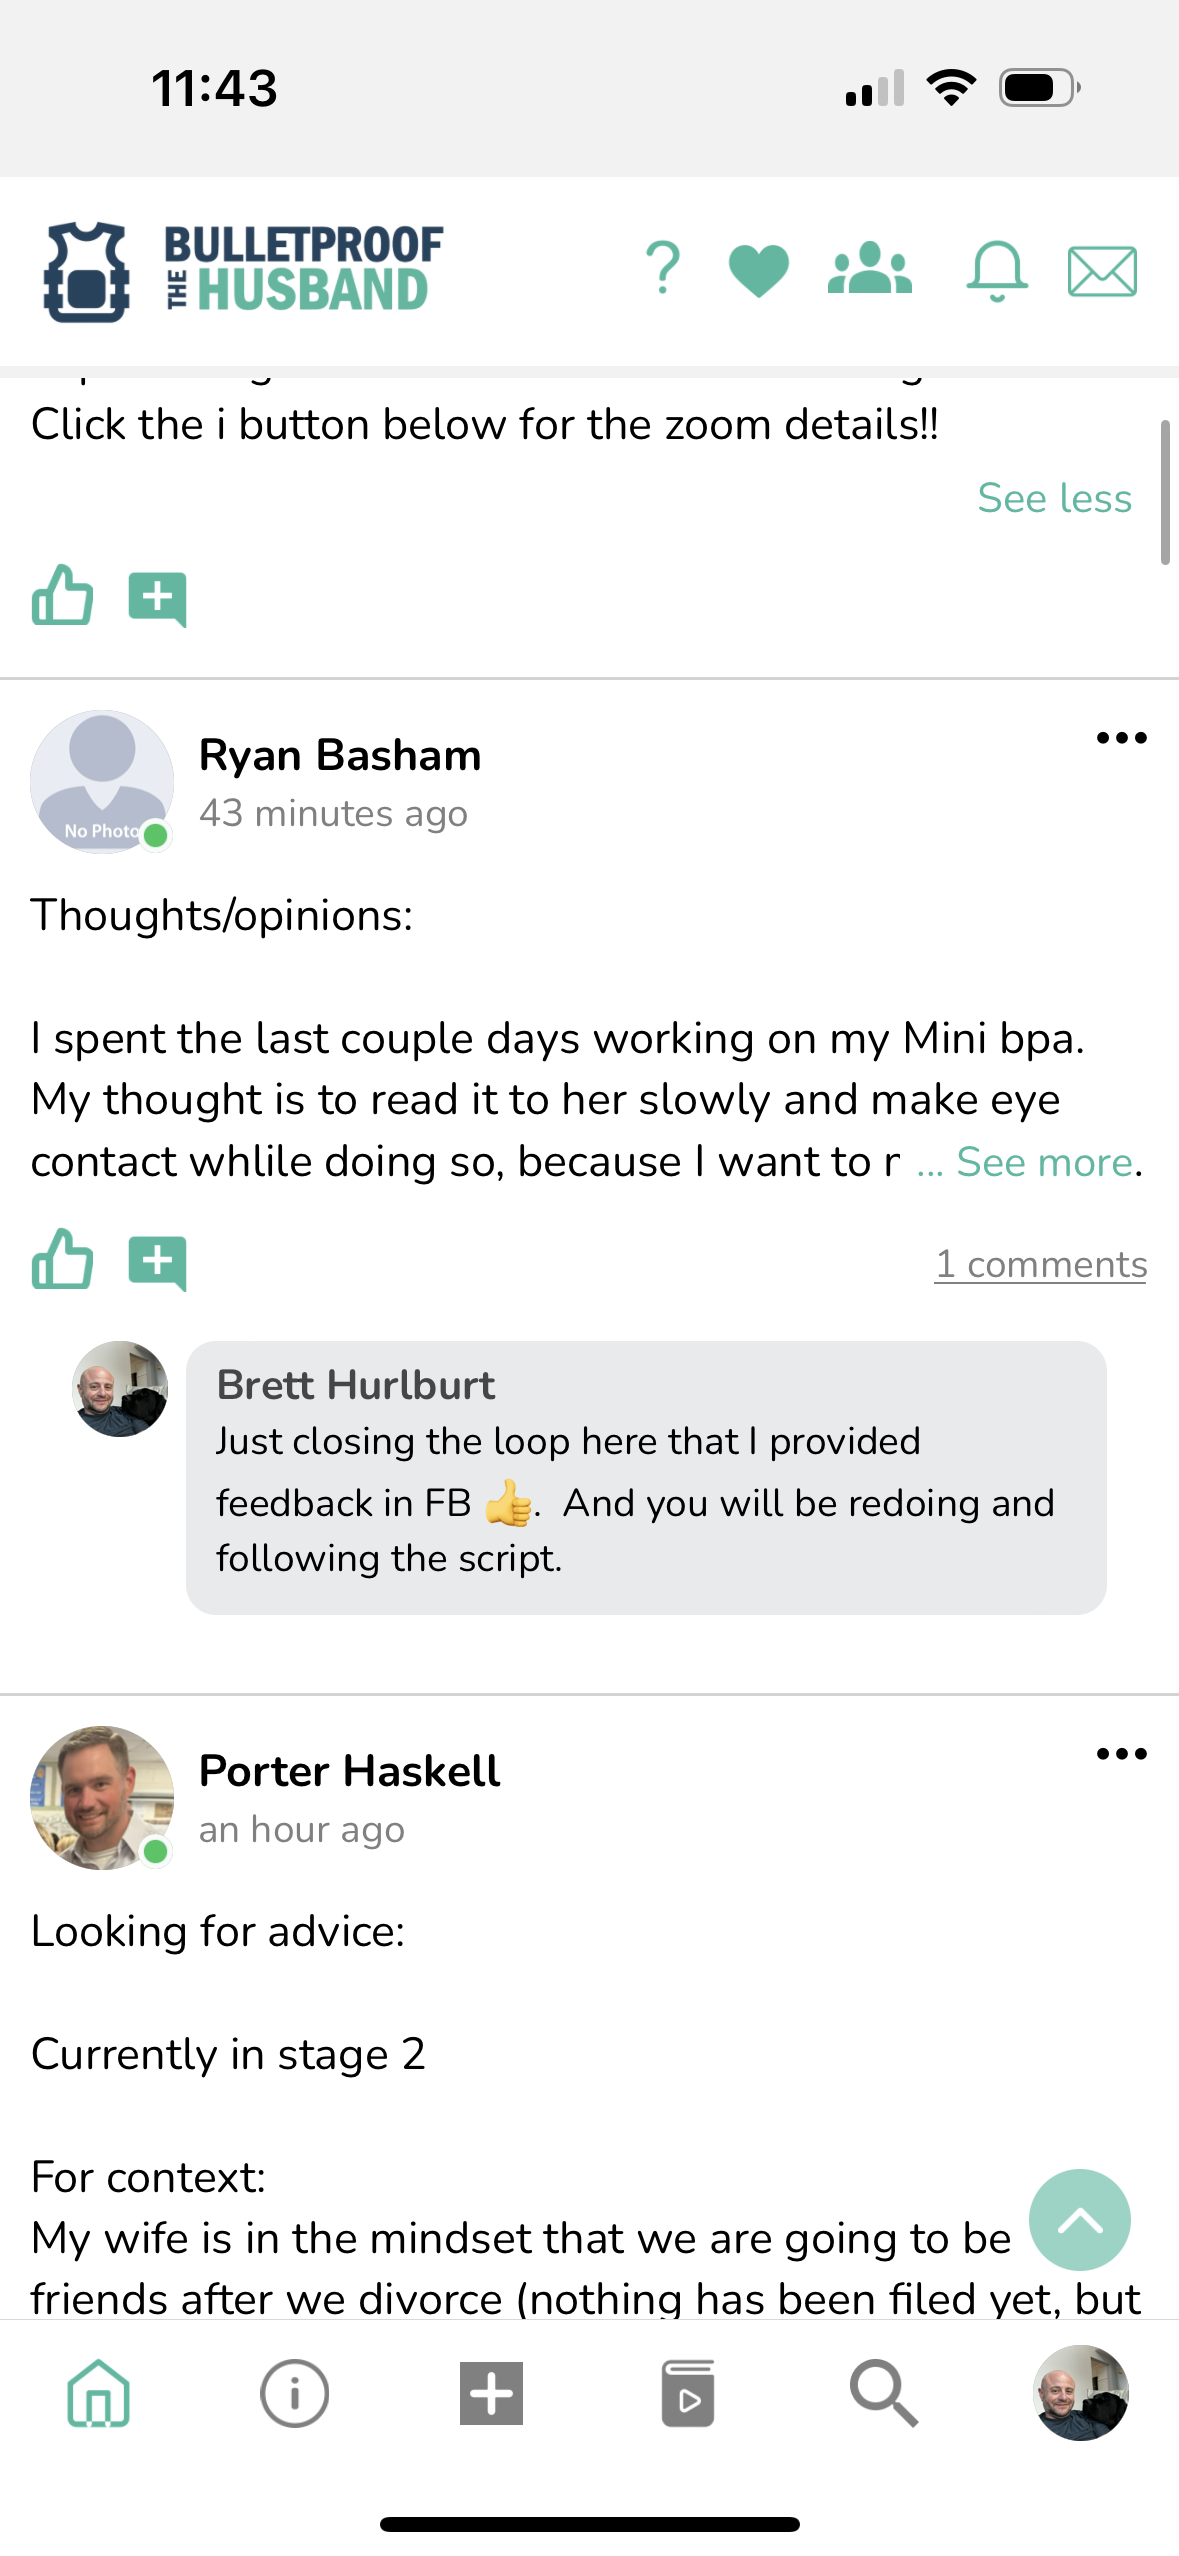Open the help question mark icon
This screenshot has height=2556, width=1179.
662,269
